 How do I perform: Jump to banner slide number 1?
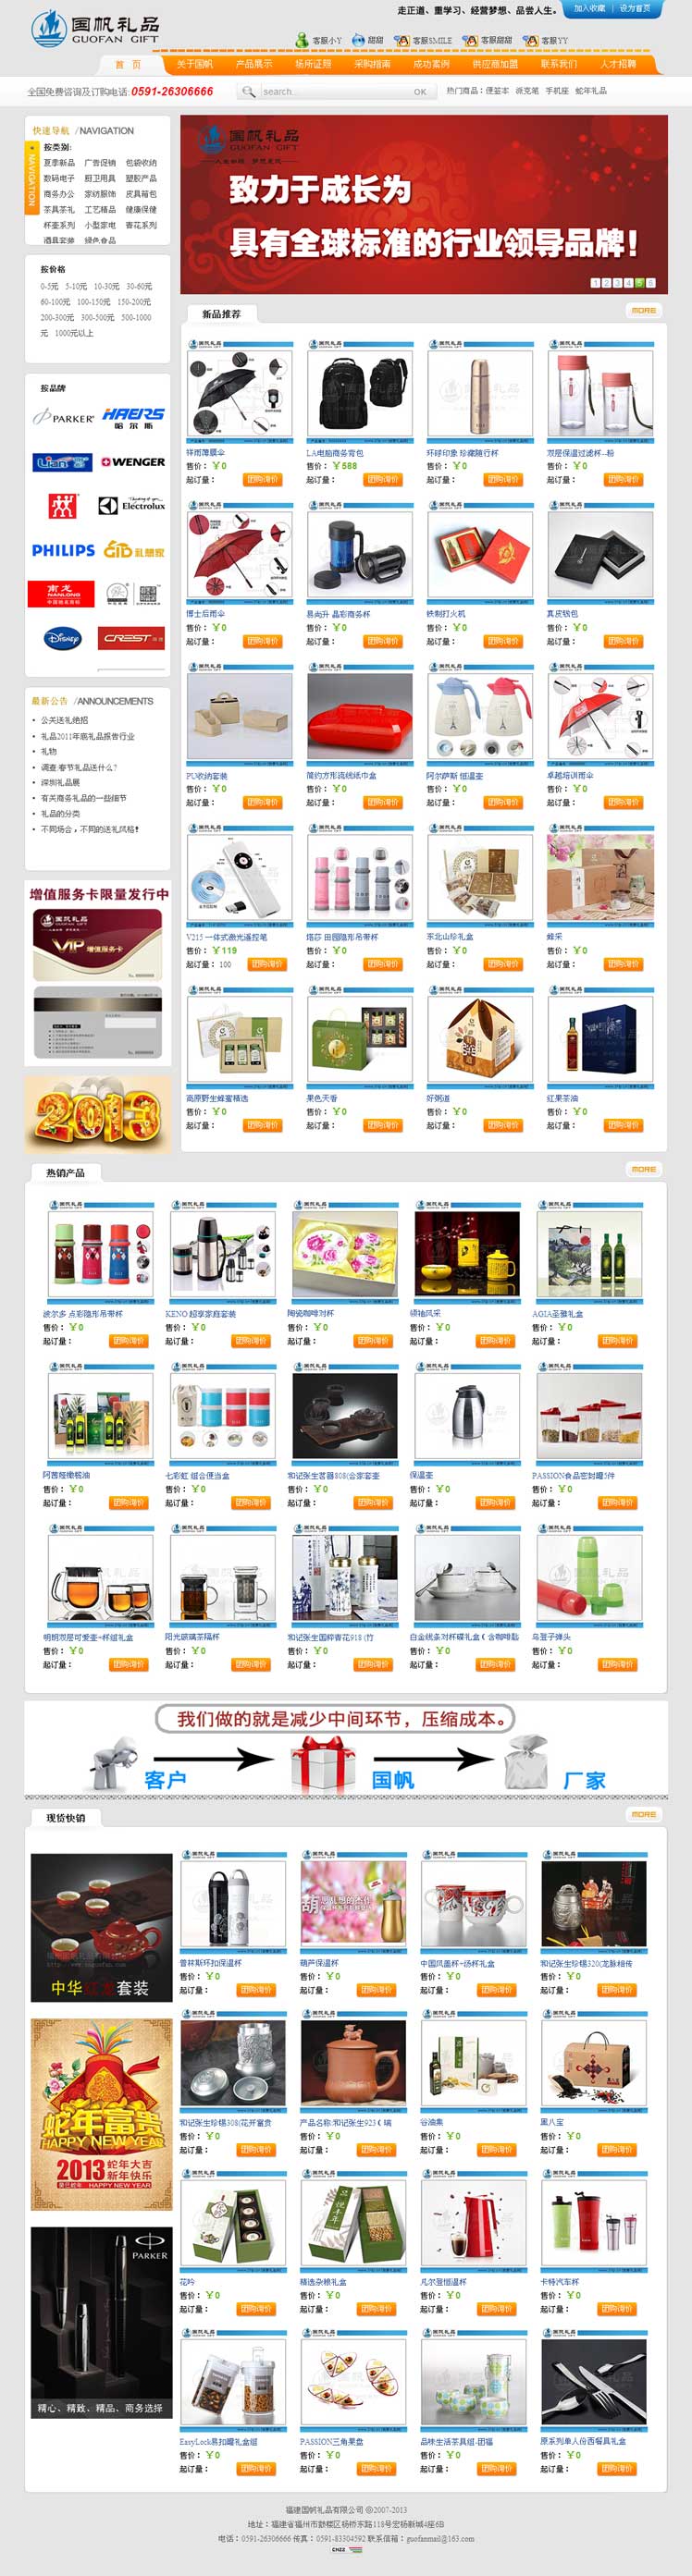596,283
